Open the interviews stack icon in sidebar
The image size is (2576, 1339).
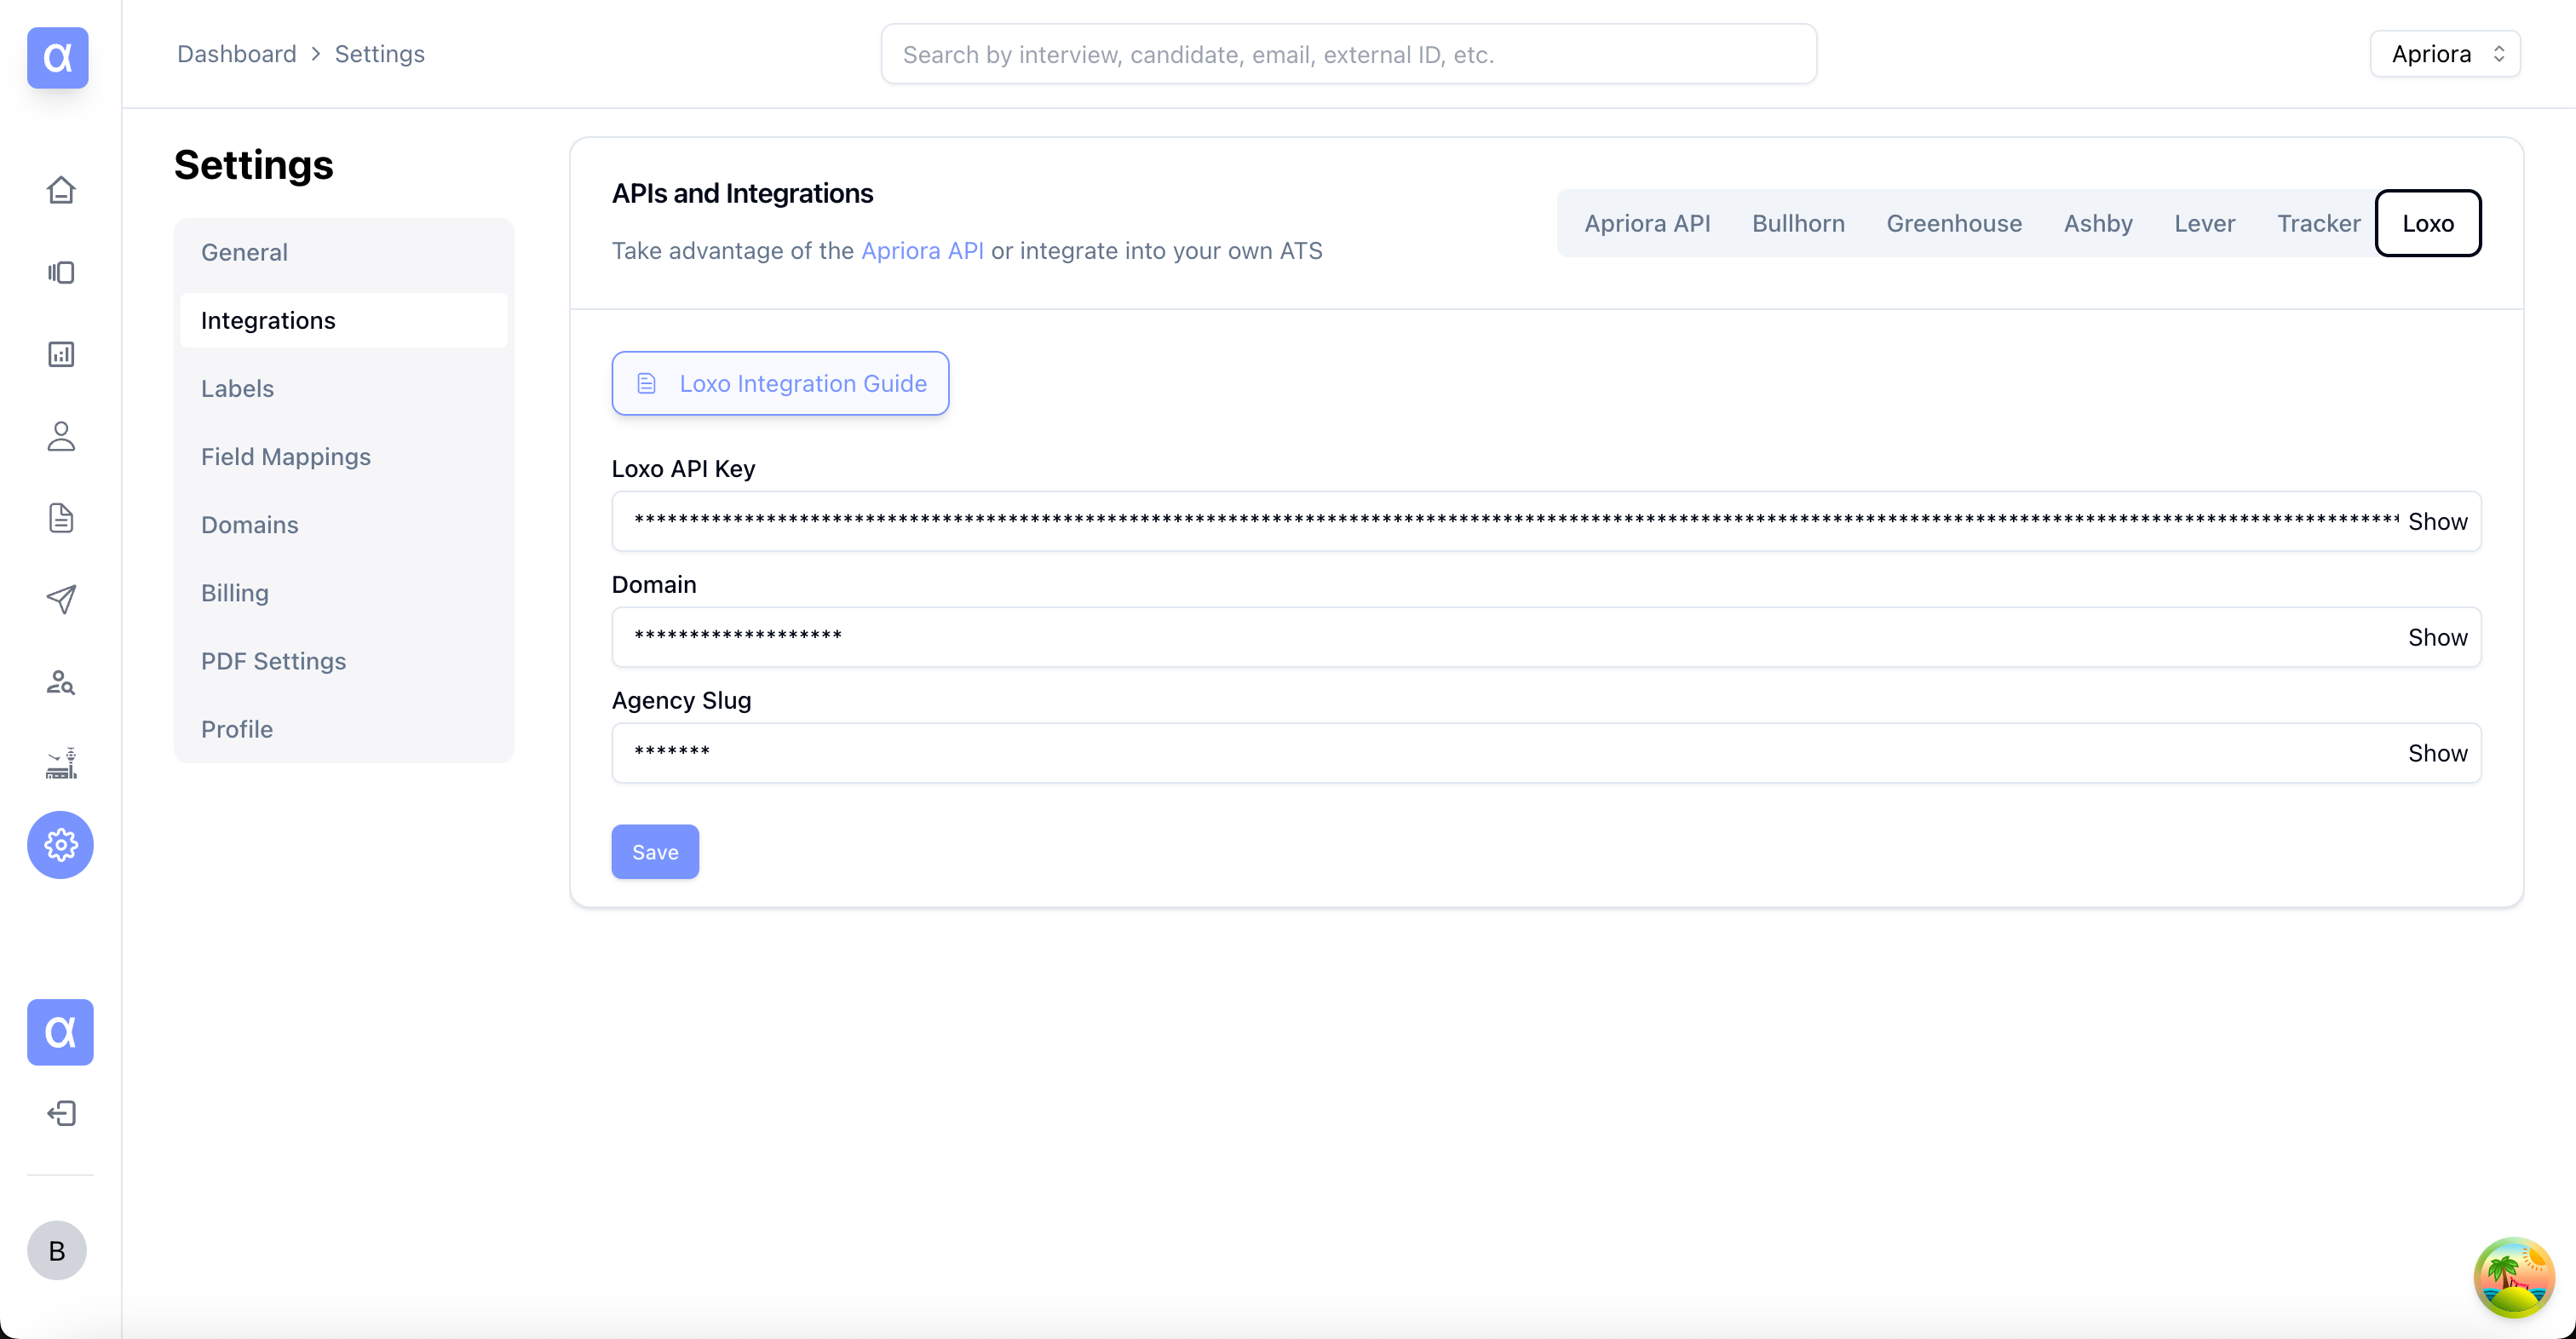click(61, 272)
